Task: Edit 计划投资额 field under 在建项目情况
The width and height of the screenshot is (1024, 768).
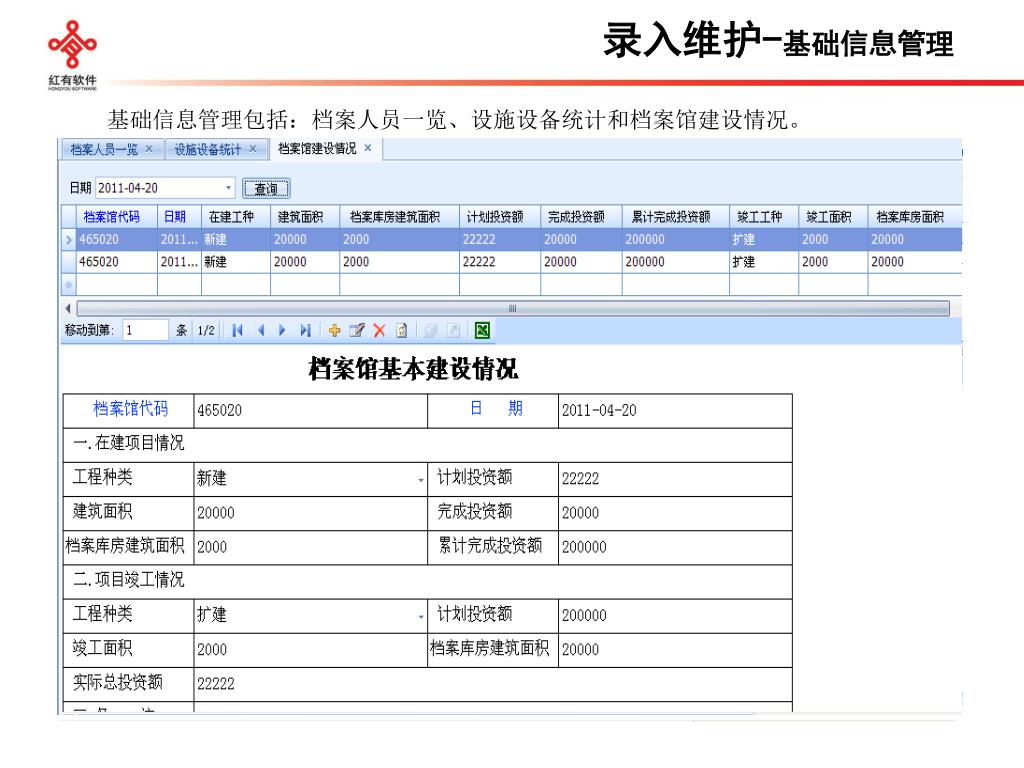Action: (675, 479)
